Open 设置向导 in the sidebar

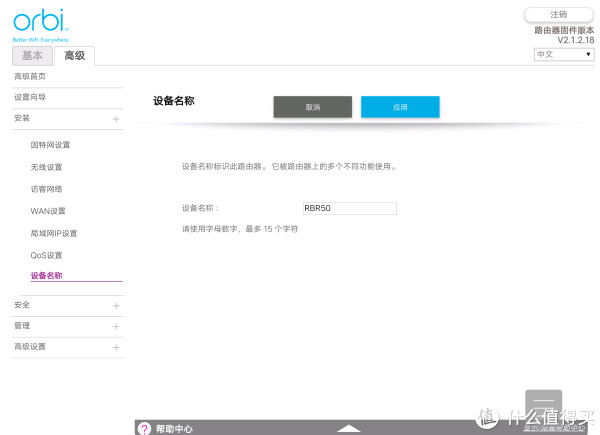[30, 97]
